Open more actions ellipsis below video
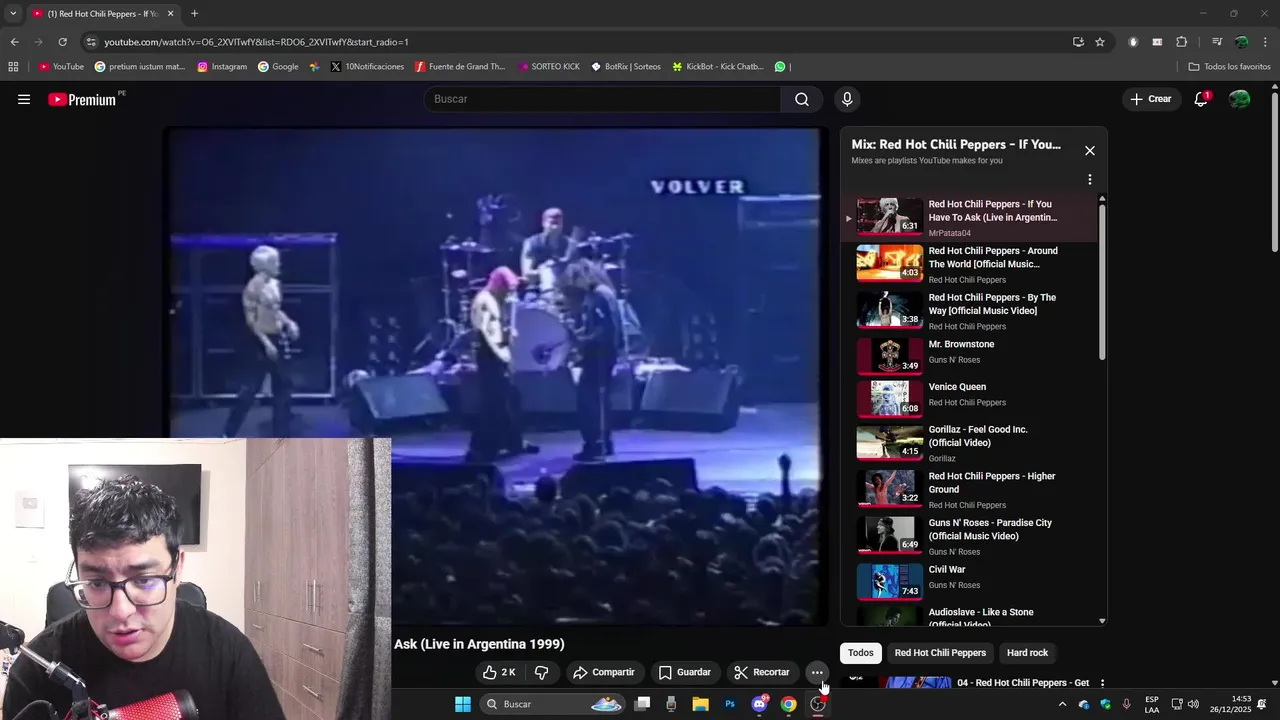1280x720 pixels. pos(817,672)
